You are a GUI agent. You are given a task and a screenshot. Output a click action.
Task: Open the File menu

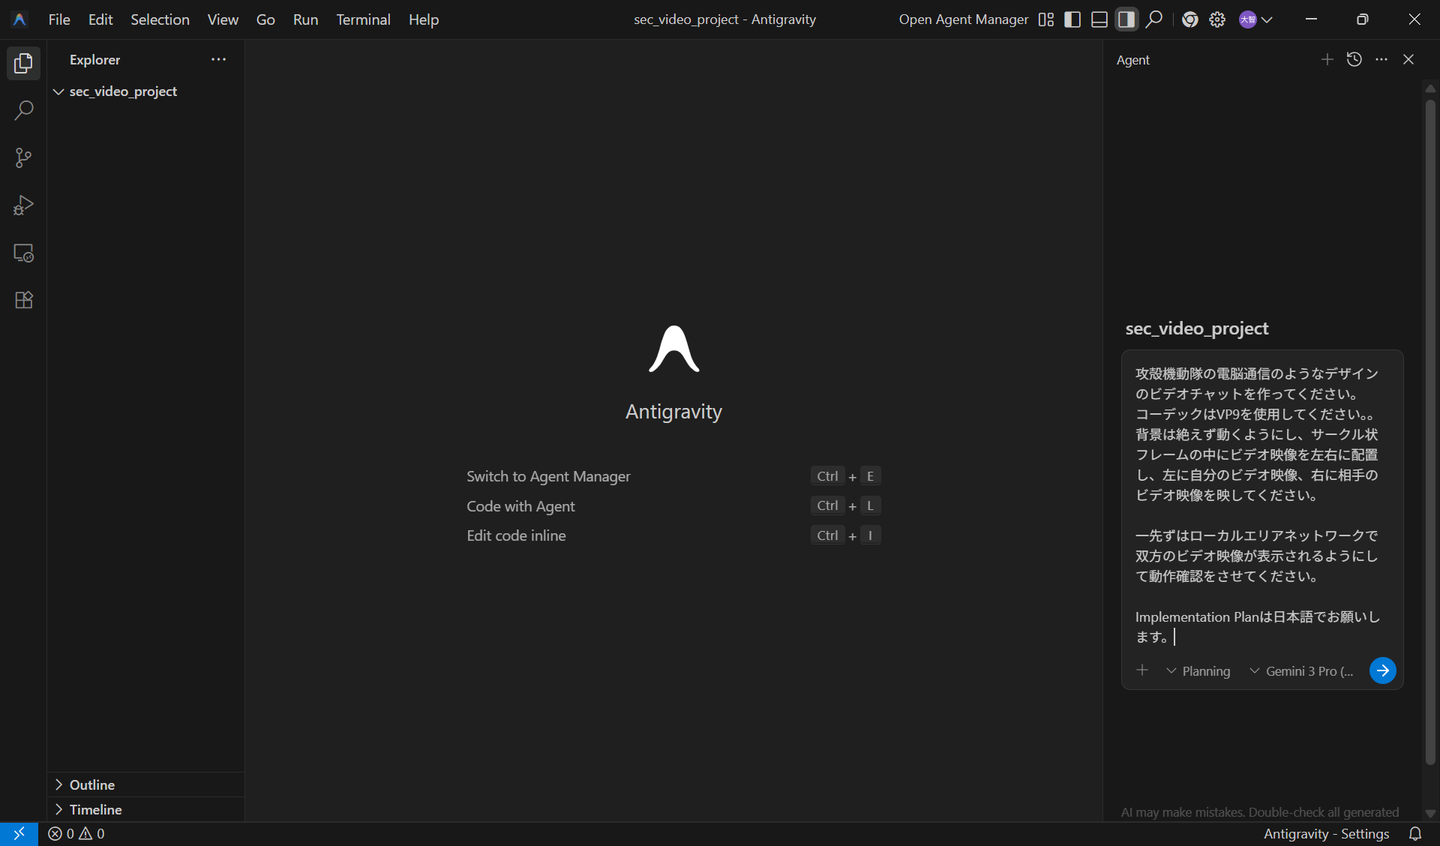click(x=59, y=19)
